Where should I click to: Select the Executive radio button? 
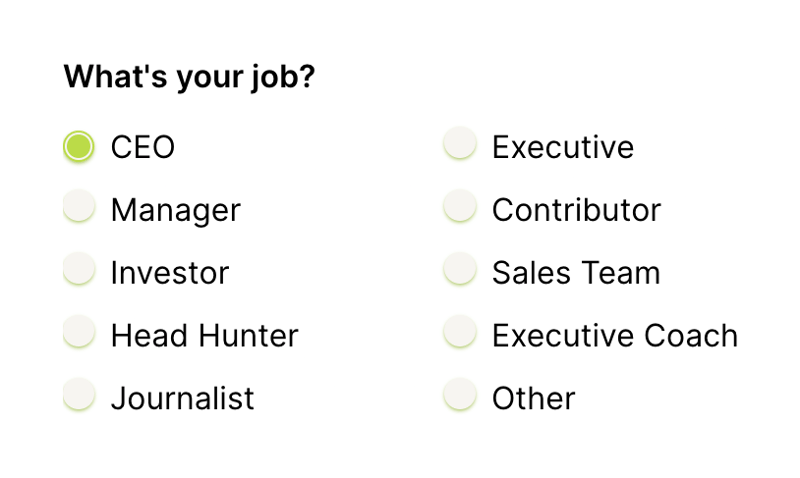click(x=459, y=145)
